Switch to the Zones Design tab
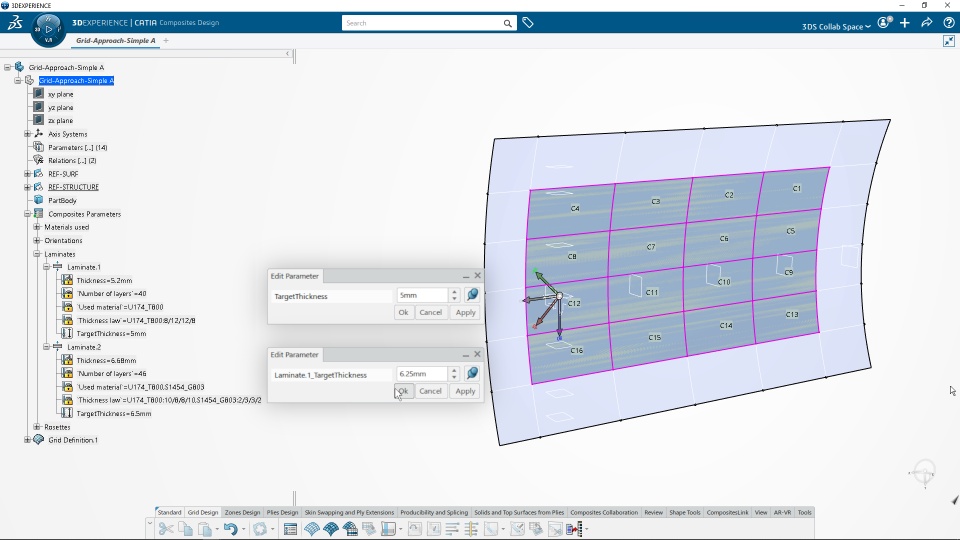 (242, 512)
